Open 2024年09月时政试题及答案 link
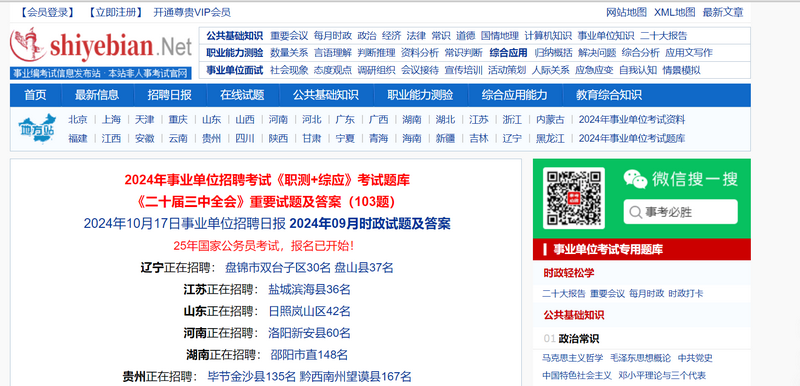The height and width of the screenshot is (386, 800). click(x=370, y=224)
